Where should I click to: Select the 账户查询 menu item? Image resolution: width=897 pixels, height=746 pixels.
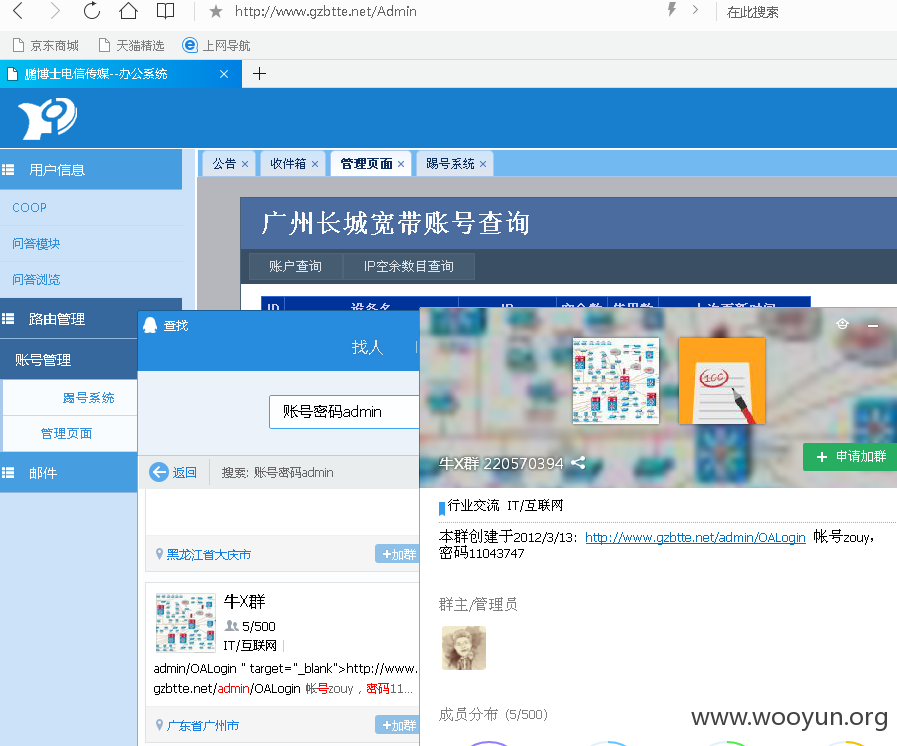point(296,266)
